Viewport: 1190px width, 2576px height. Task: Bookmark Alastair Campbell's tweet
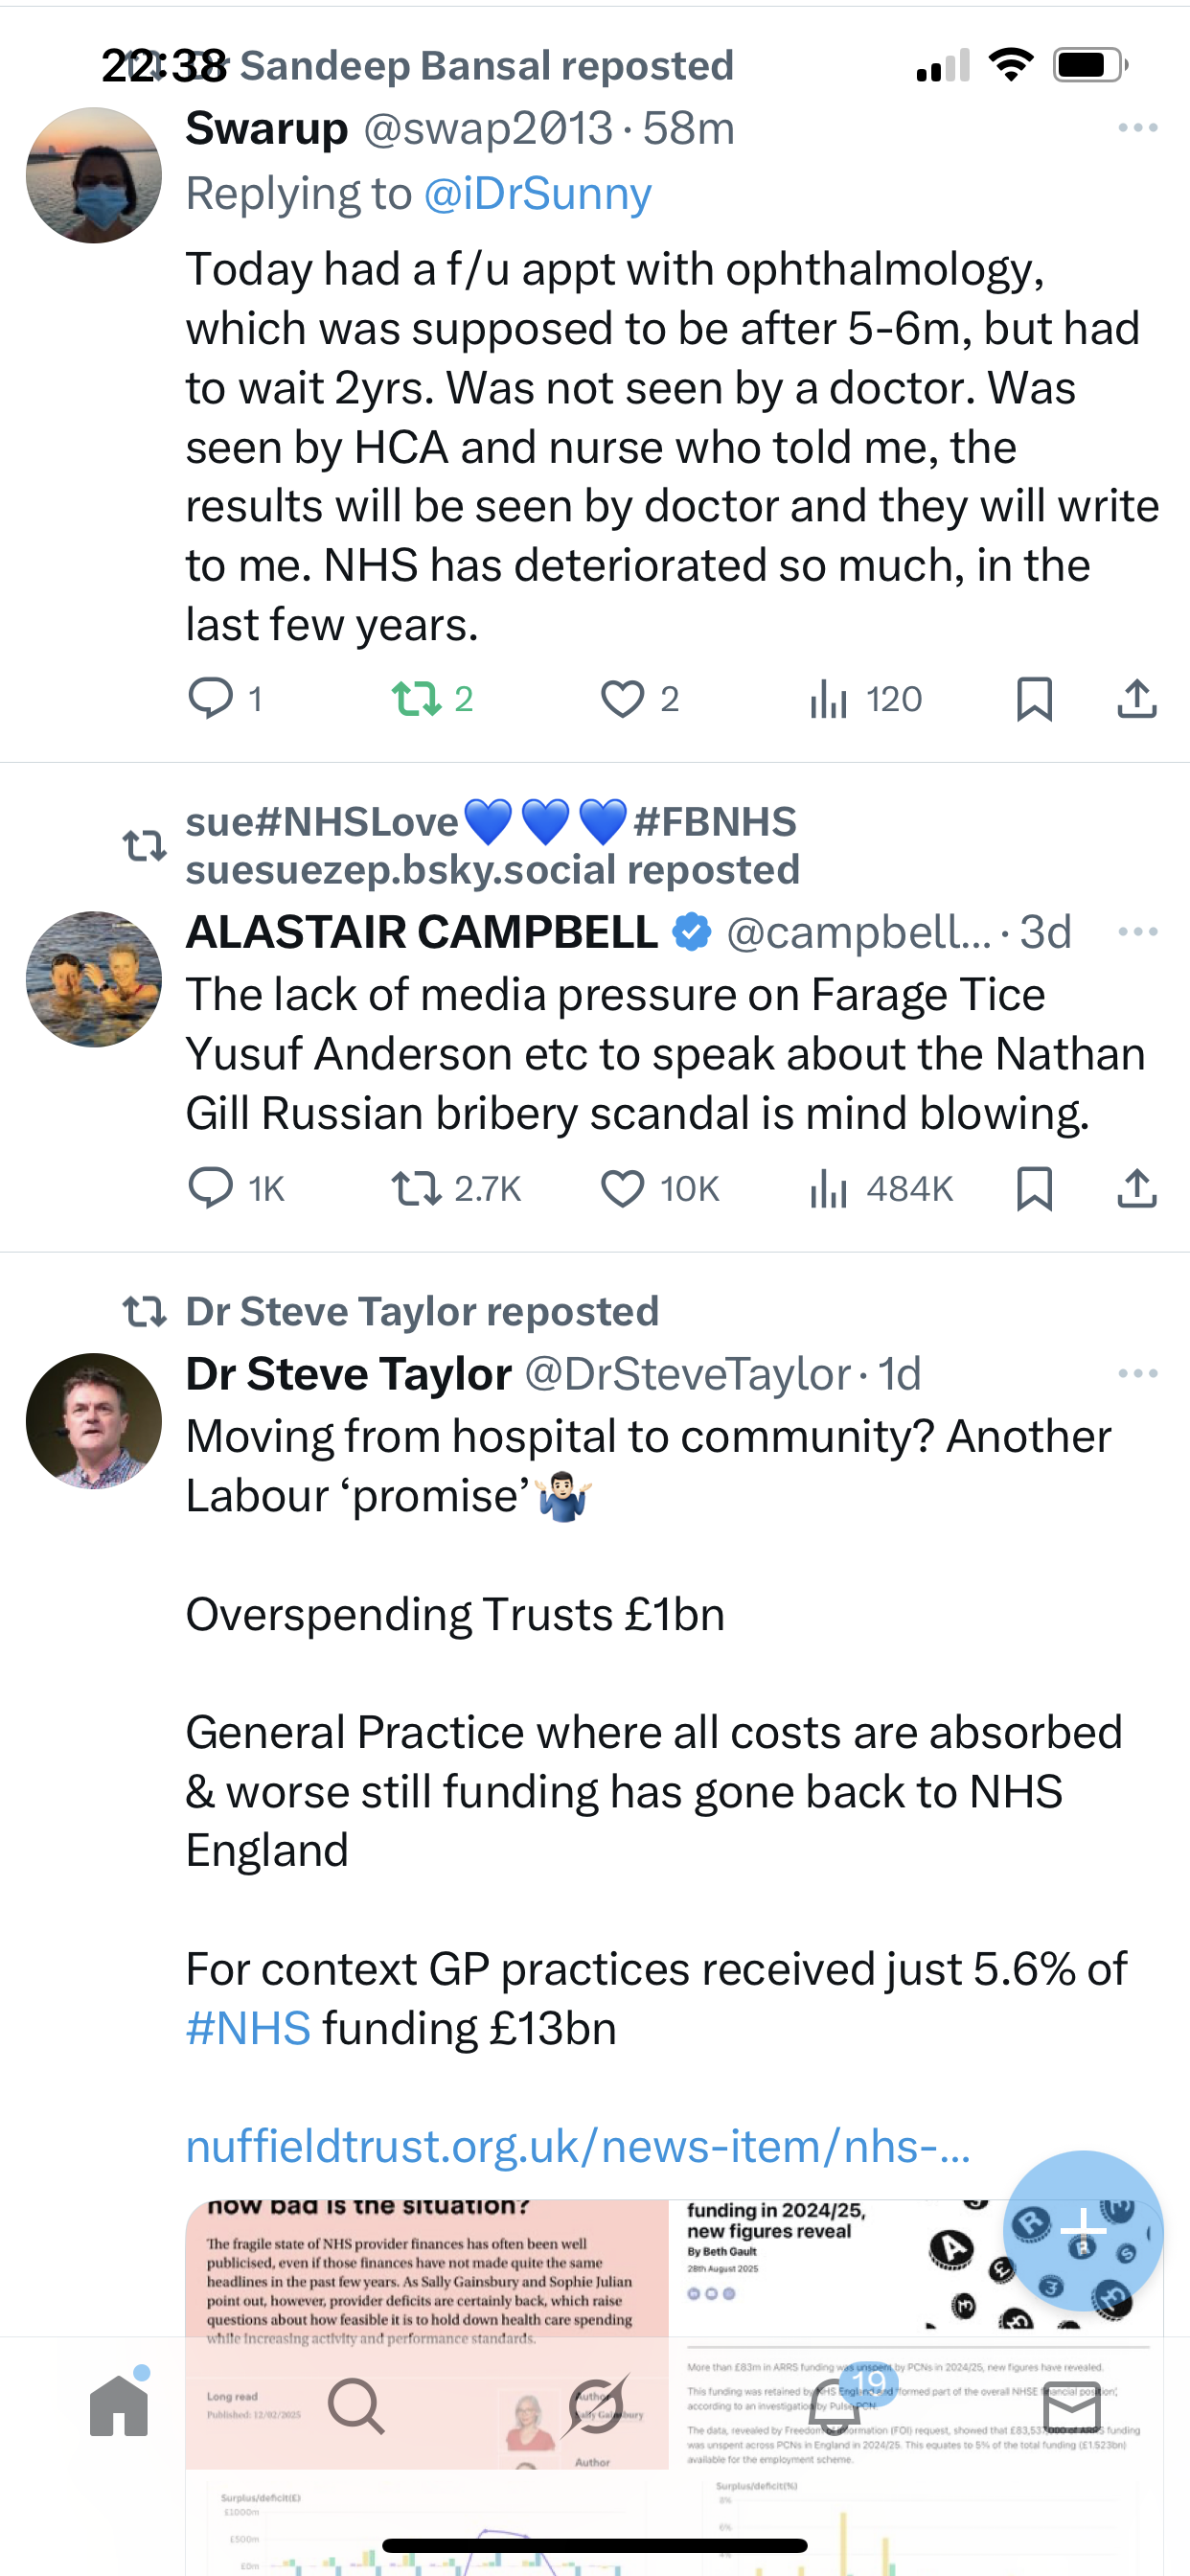pos(1034,1188)
